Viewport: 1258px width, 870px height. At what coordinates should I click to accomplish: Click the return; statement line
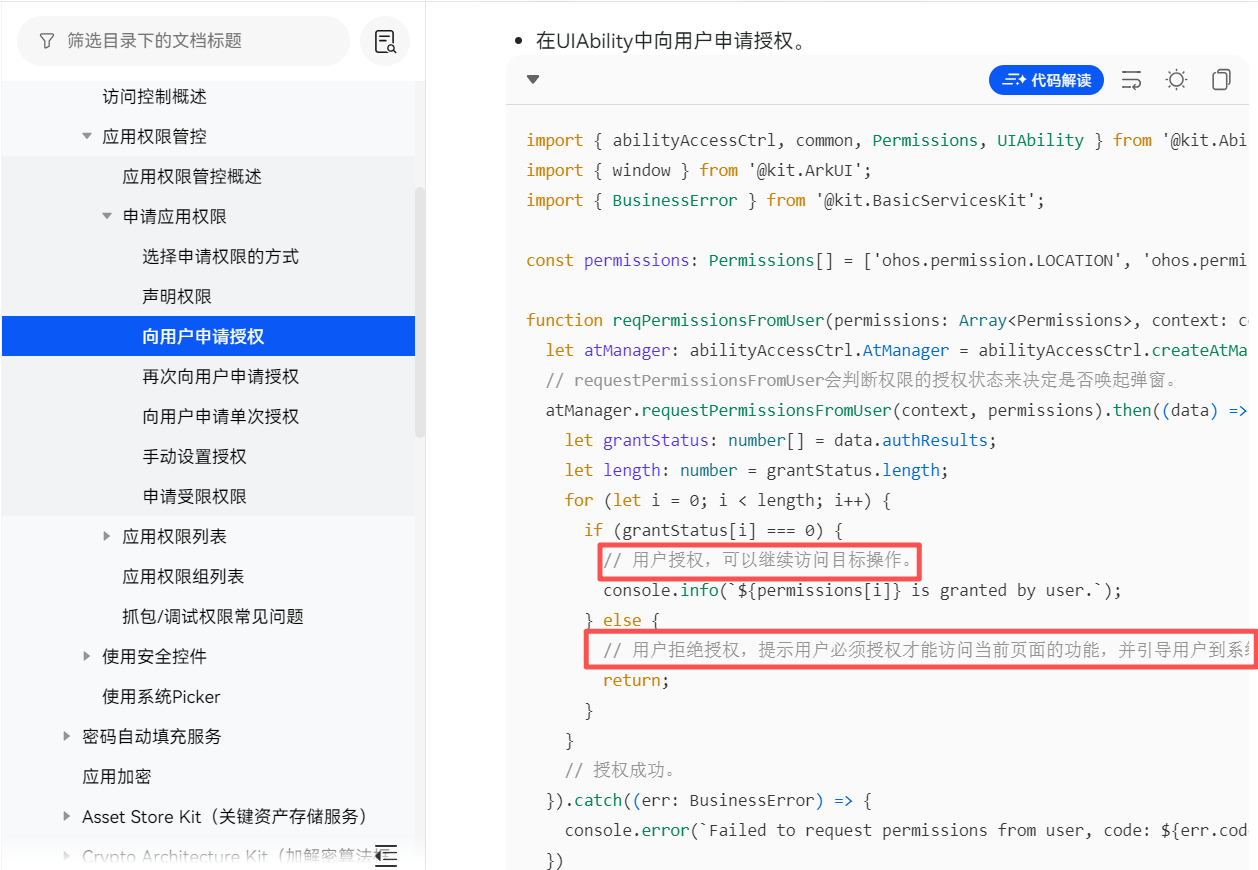[635, 680]
